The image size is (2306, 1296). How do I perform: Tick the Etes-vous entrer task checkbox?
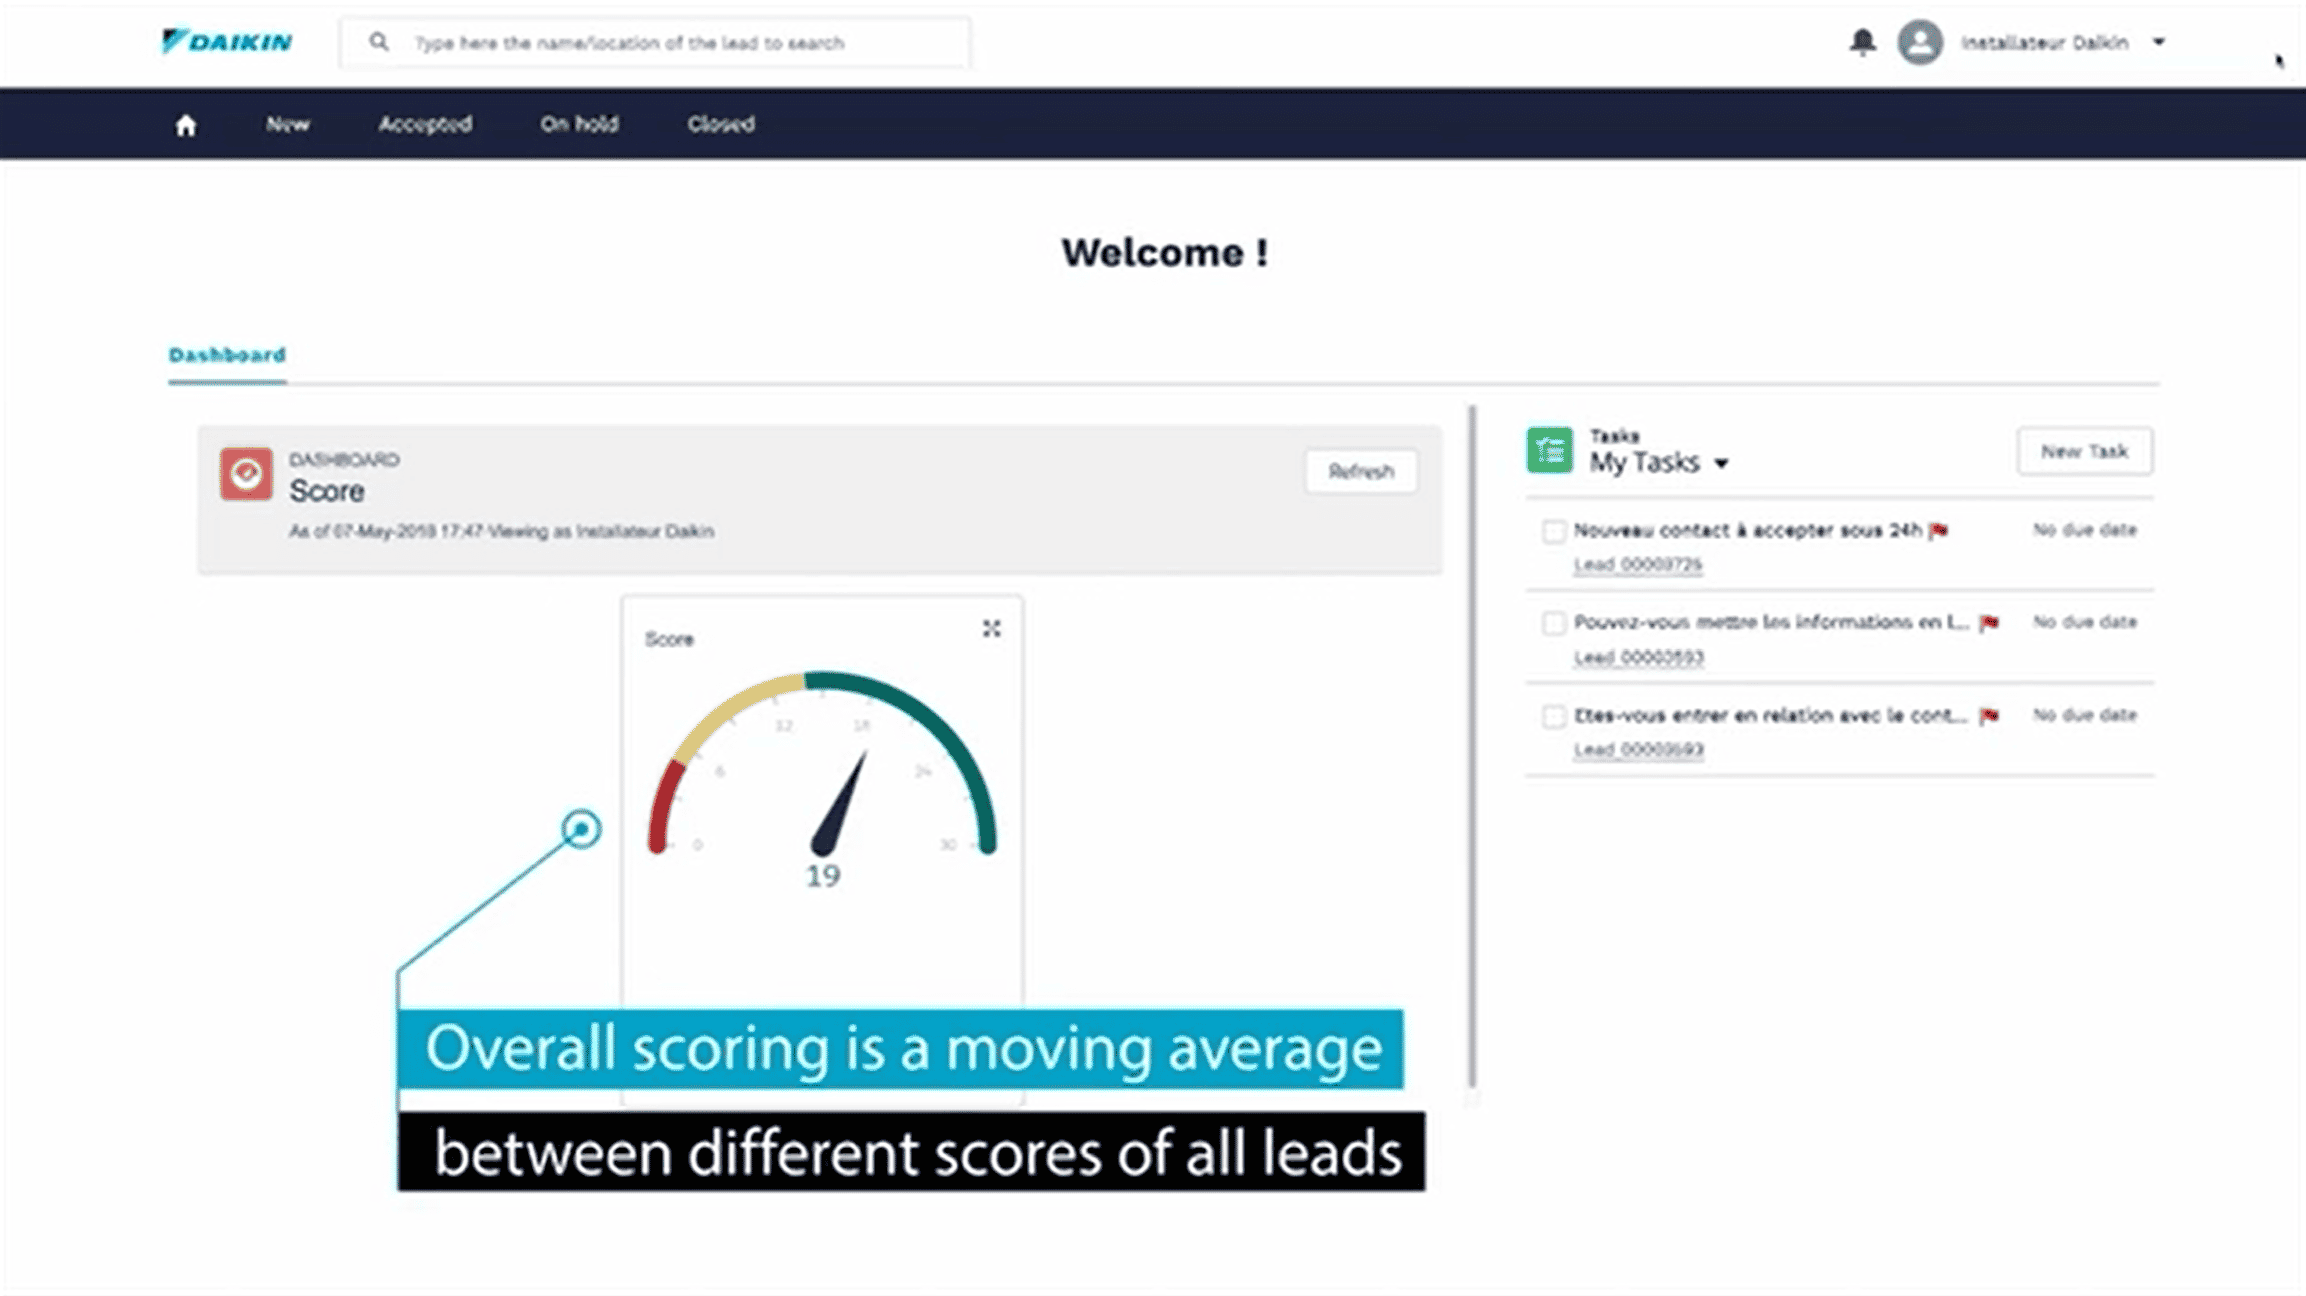[x=1554, y=716]
